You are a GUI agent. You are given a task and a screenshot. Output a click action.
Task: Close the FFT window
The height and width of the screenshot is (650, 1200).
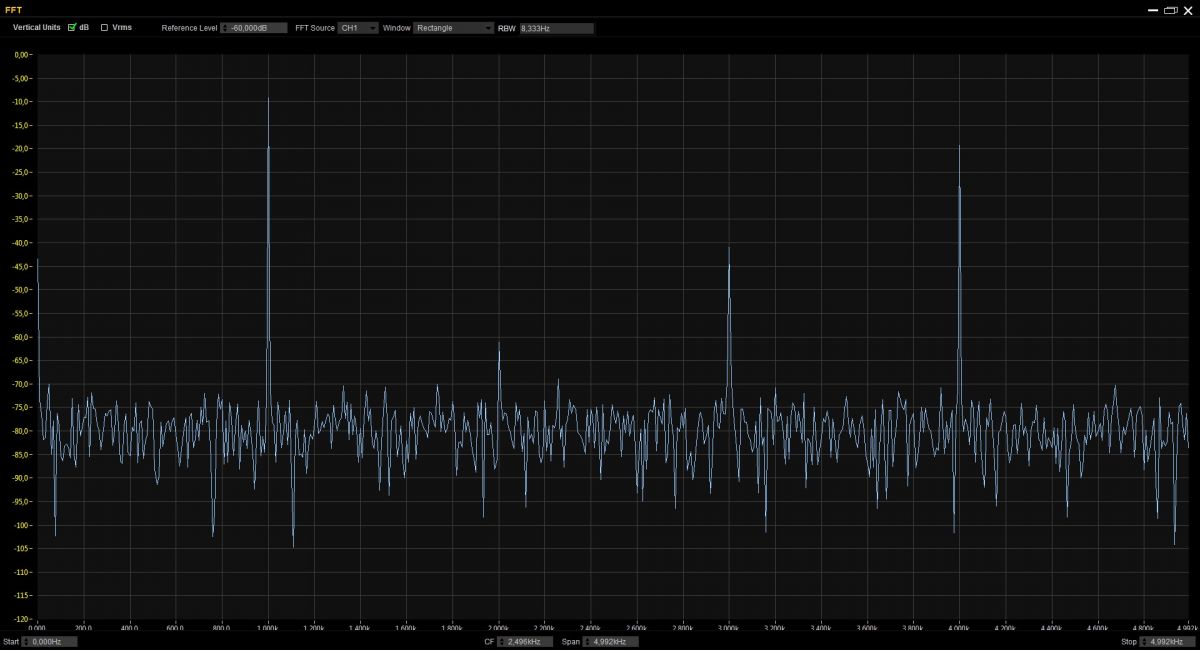(x=1188, y=10)
